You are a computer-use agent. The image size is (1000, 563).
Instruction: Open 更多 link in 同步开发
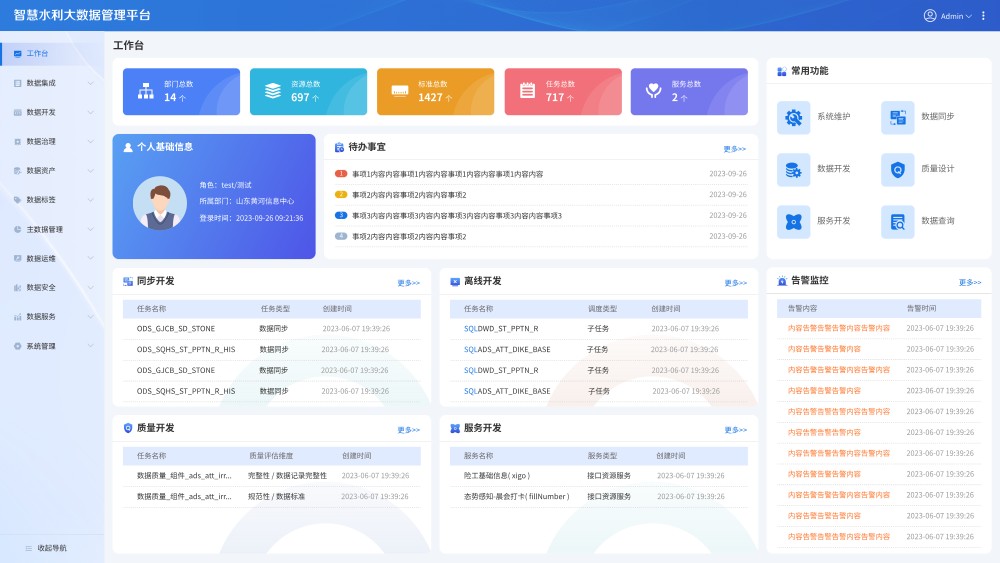[408, 283]
